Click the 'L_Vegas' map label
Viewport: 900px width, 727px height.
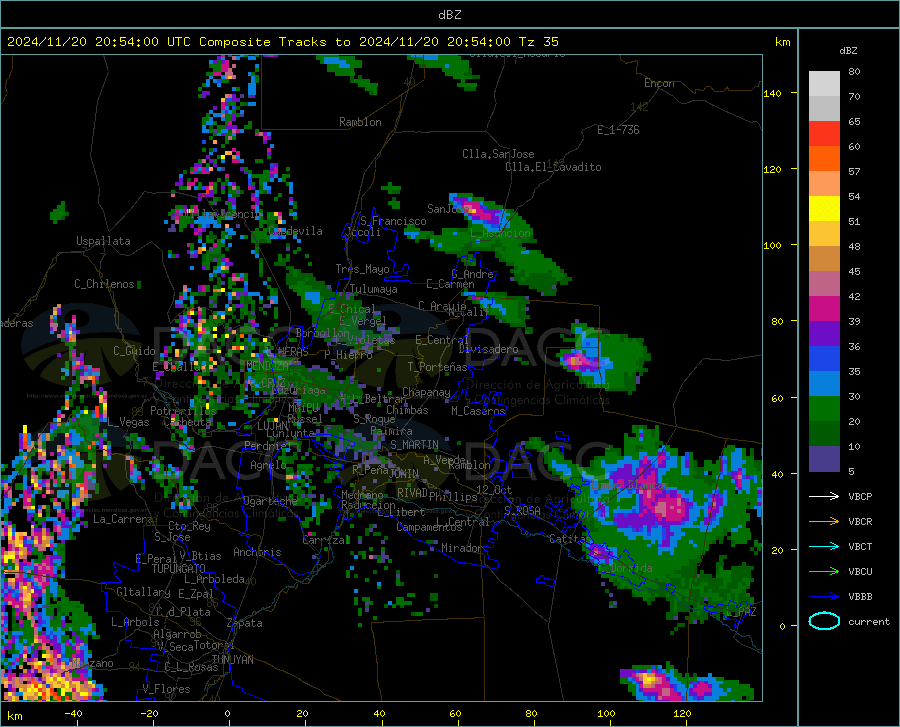pyautogui.click(x=128, y=422)
